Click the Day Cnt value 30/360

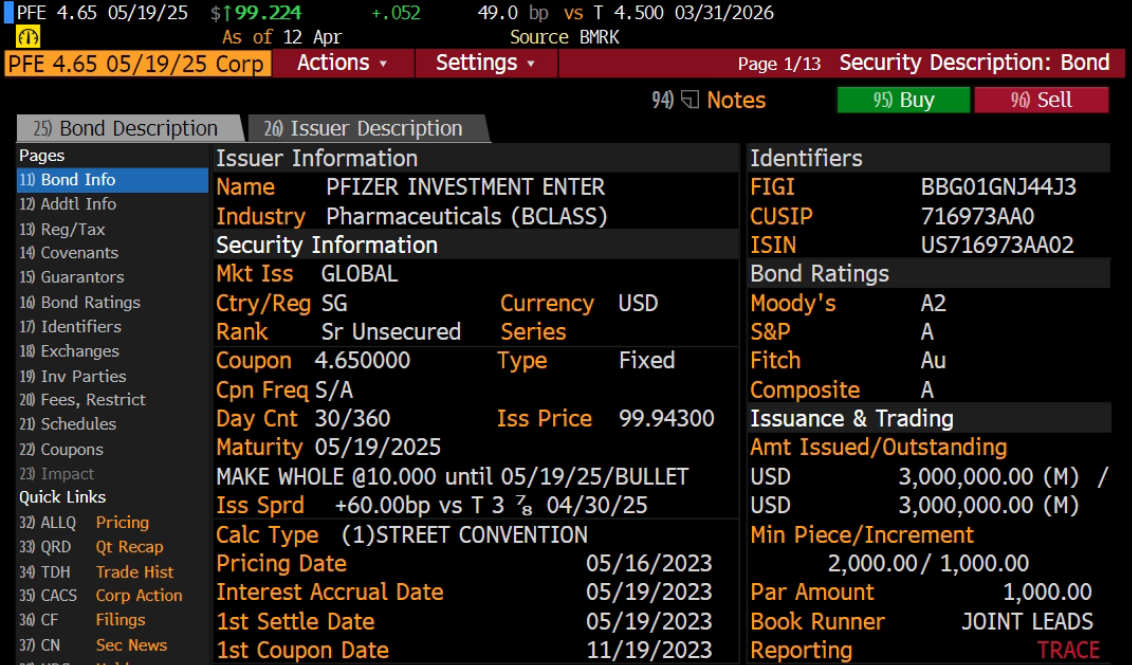(x=352, y=419)
